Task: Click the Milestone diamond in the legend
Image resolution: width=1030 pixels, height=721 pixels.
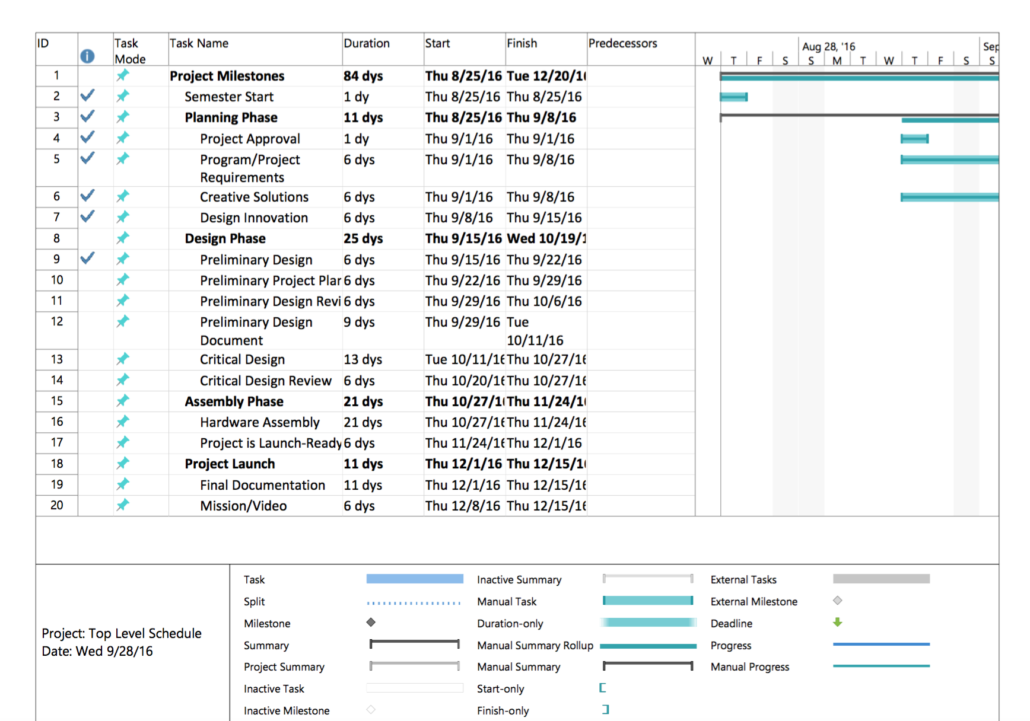Action: pos(370,623)
